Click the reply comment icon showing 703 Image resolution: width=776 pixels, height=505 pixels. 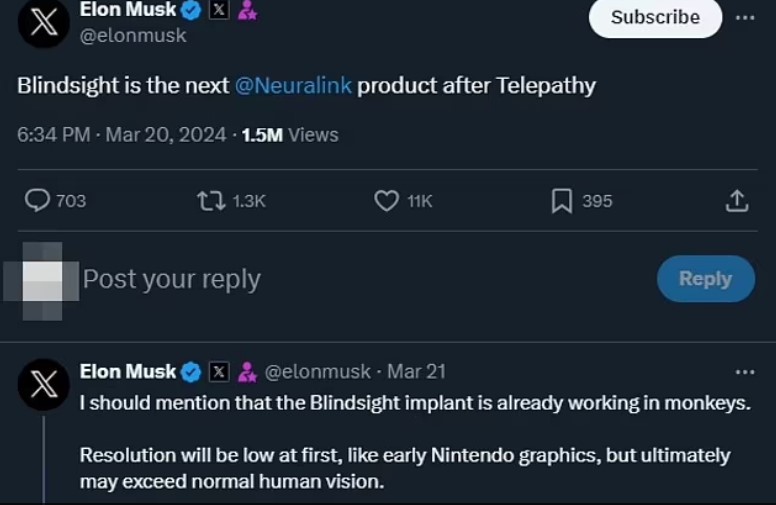pyautogui.click(x=38, y=201)
